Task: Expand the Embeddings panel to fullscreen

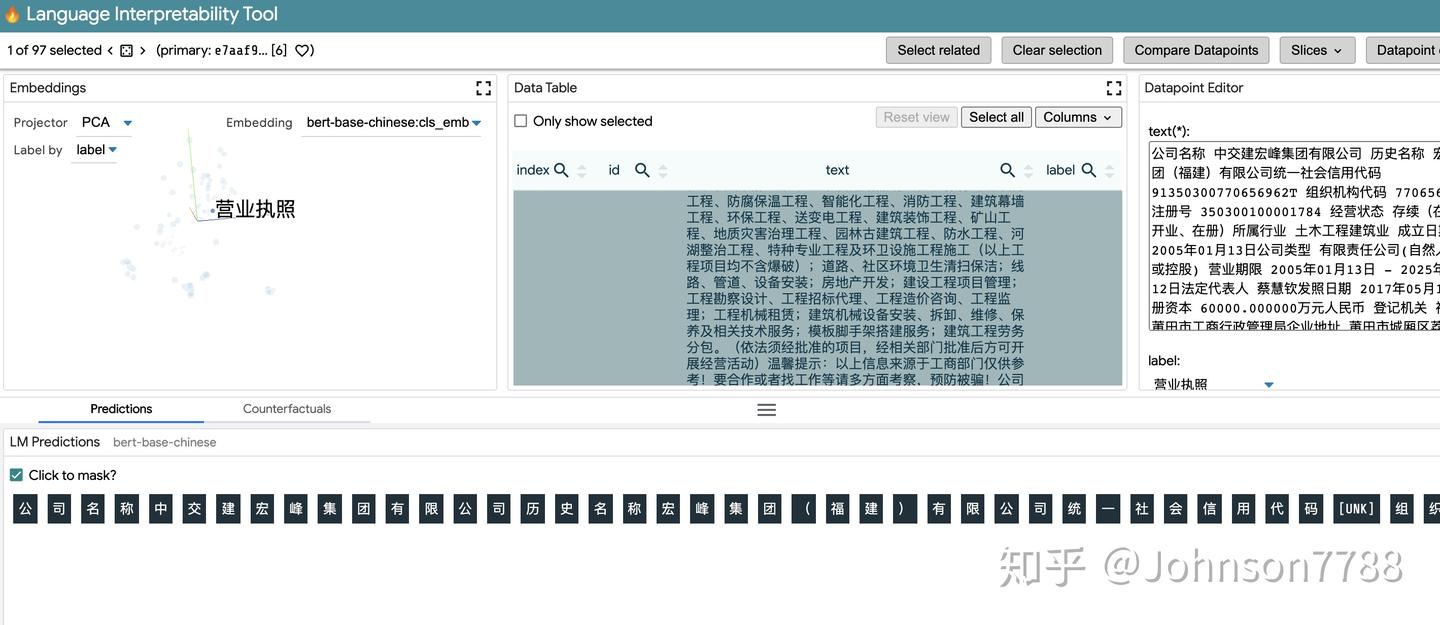Action: (x=484, y=88)
